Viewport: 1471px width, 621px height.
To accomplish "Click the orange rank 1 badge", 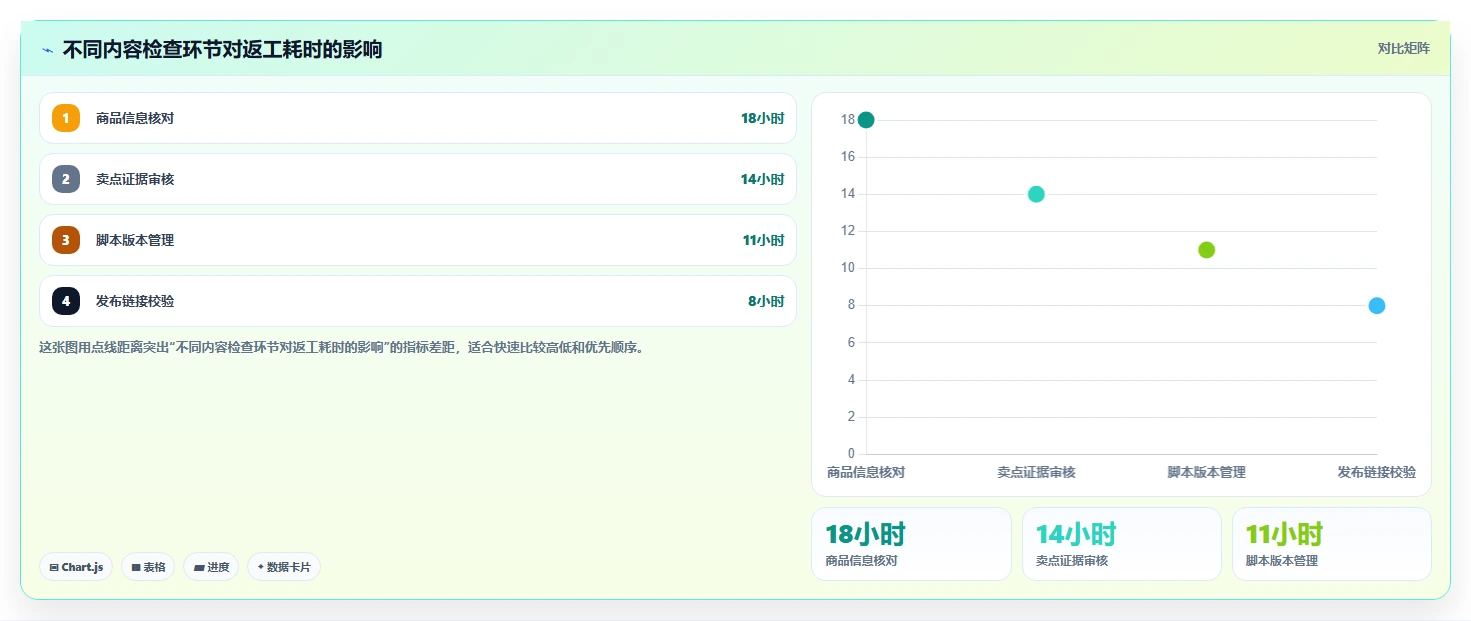I will tap(66, 118).
